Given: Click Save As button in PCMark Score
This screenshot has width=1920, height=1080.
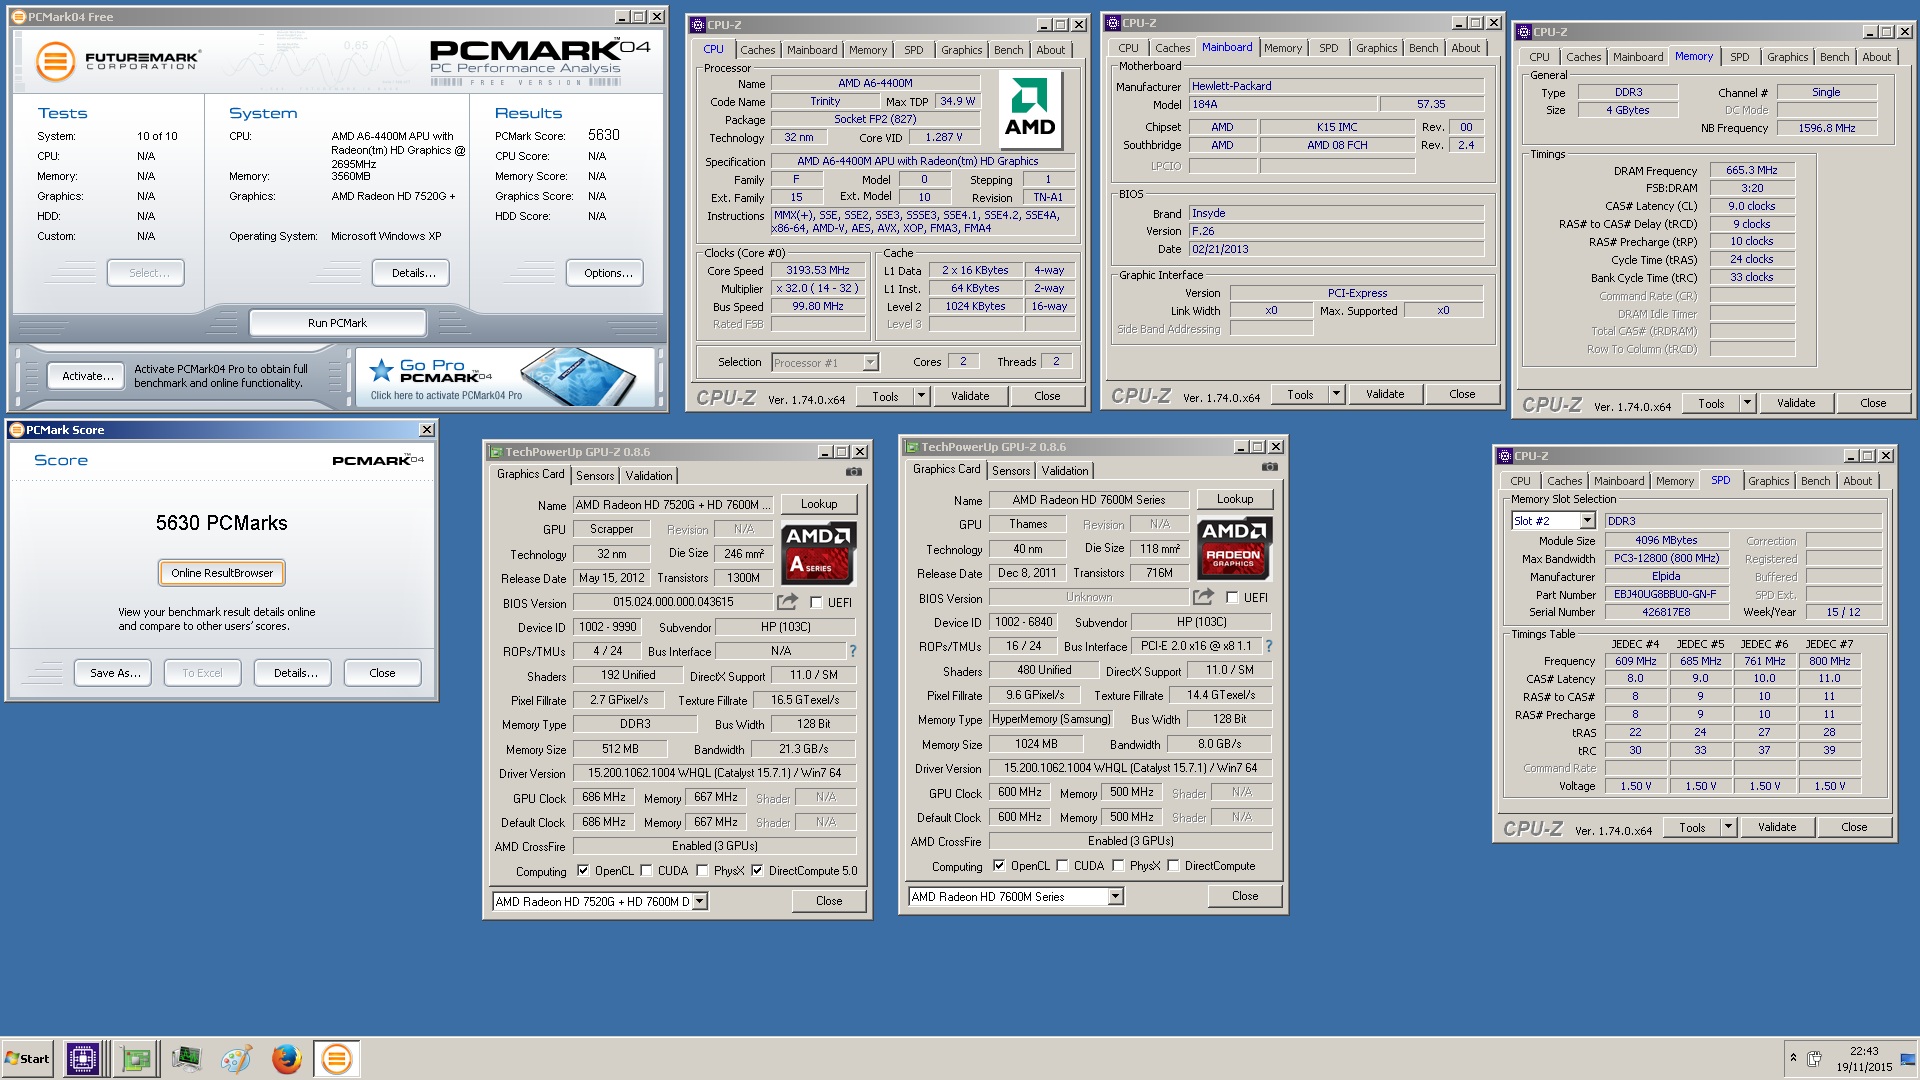Looking at the screenshot, I should tap(113, 673).
